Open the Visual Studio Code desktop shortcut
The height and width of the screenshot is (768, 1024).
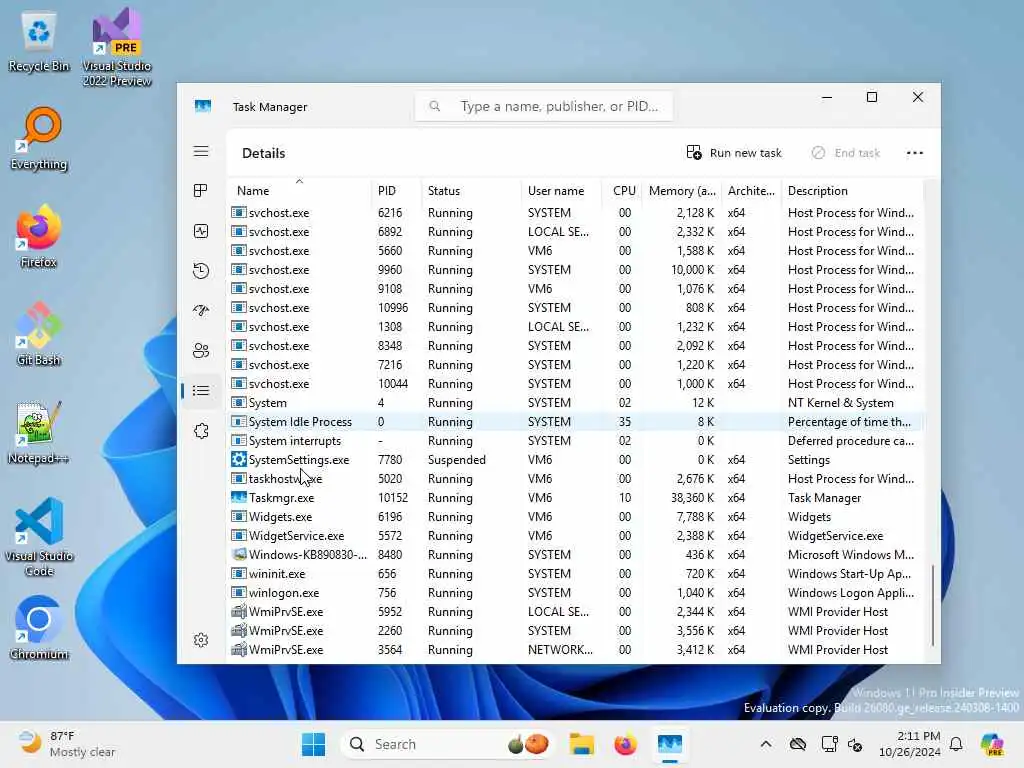(39, 537)
